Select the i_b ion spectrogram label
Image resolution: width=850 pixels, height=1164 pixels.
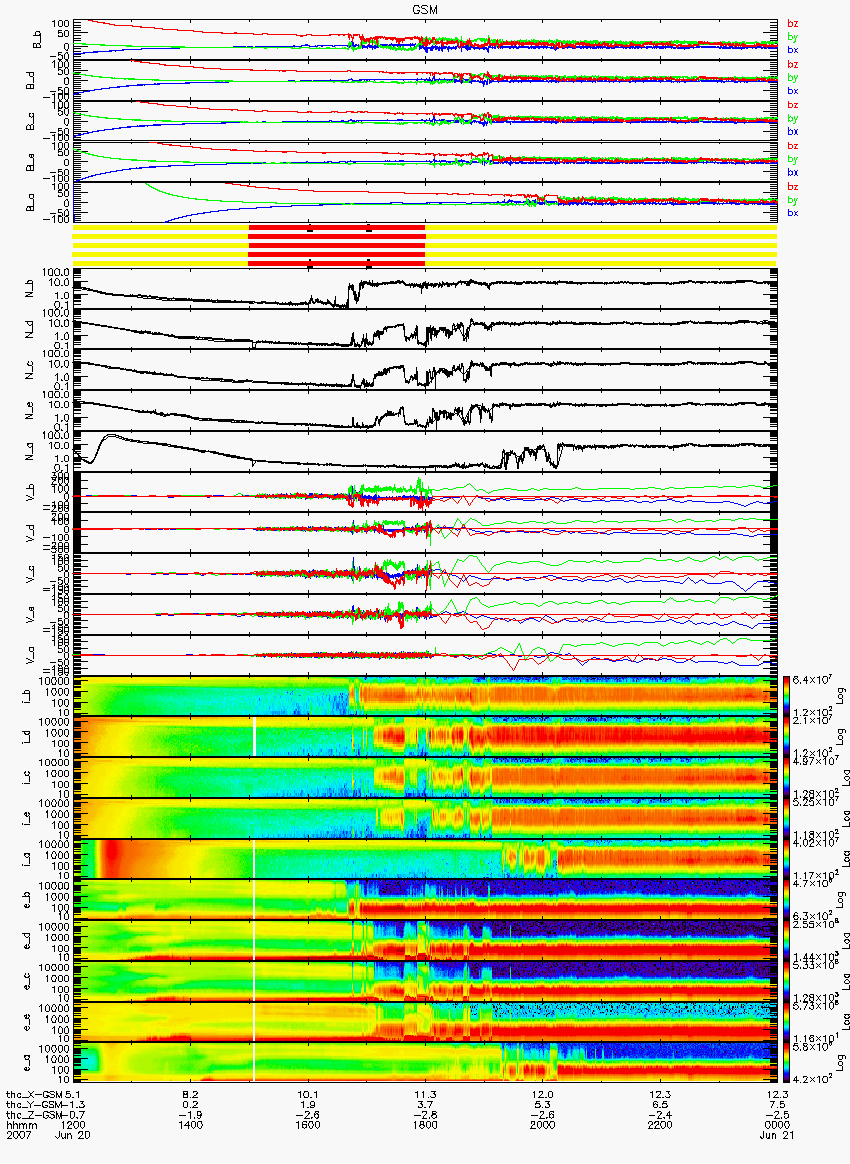[x=27, y=696]
